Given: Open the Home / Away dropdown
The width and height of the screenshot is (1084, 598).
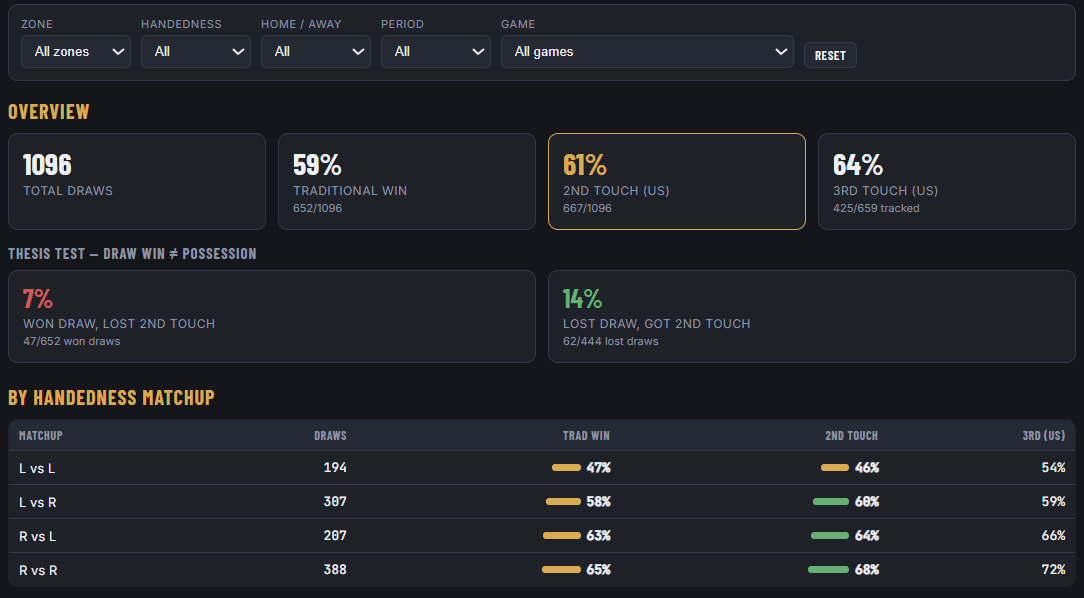Looking at the screenshot, I should coord(316,52).
